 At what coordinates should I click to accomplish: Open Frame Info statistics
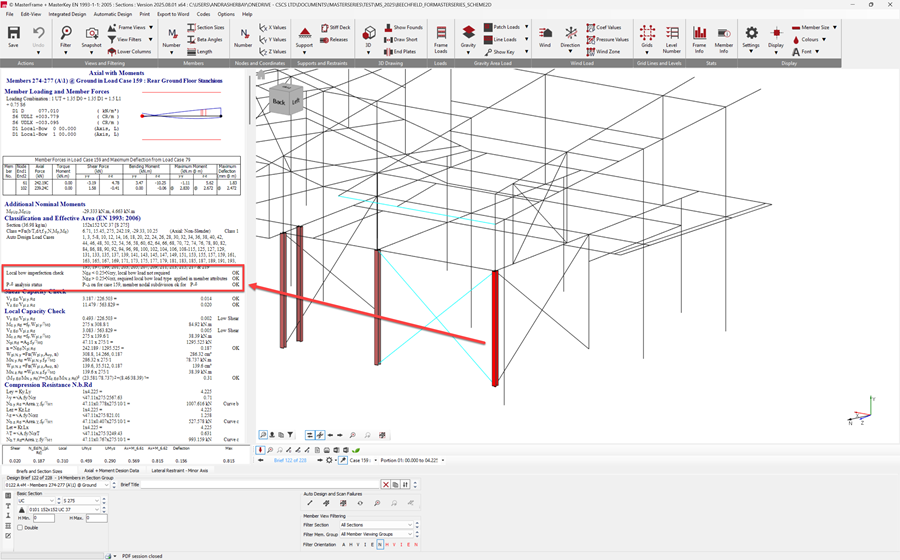click(699, 38)
